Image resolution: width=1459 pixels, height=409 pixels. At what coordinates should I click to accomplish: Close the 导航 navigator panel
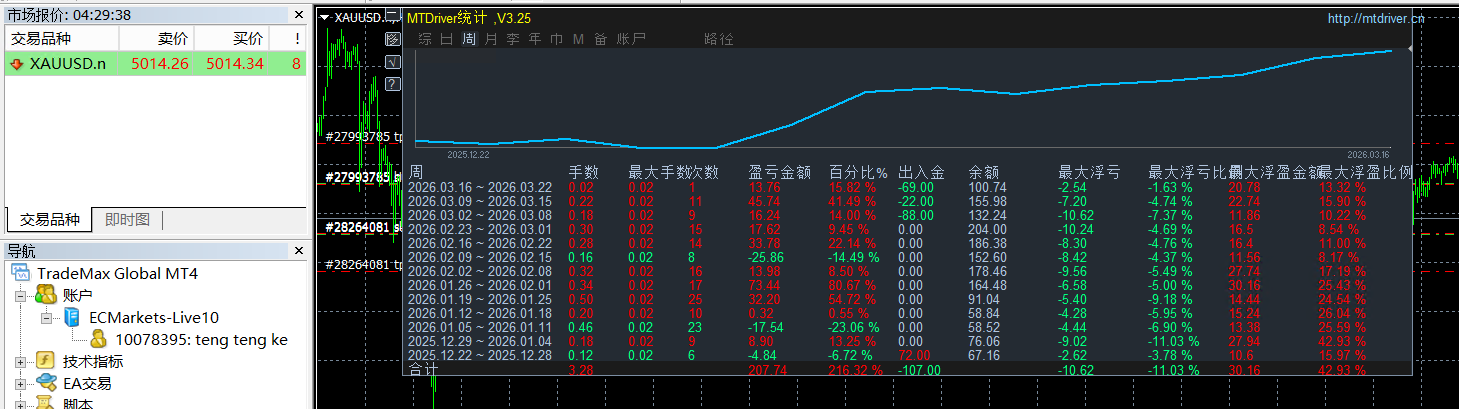(x=298, y=251)
